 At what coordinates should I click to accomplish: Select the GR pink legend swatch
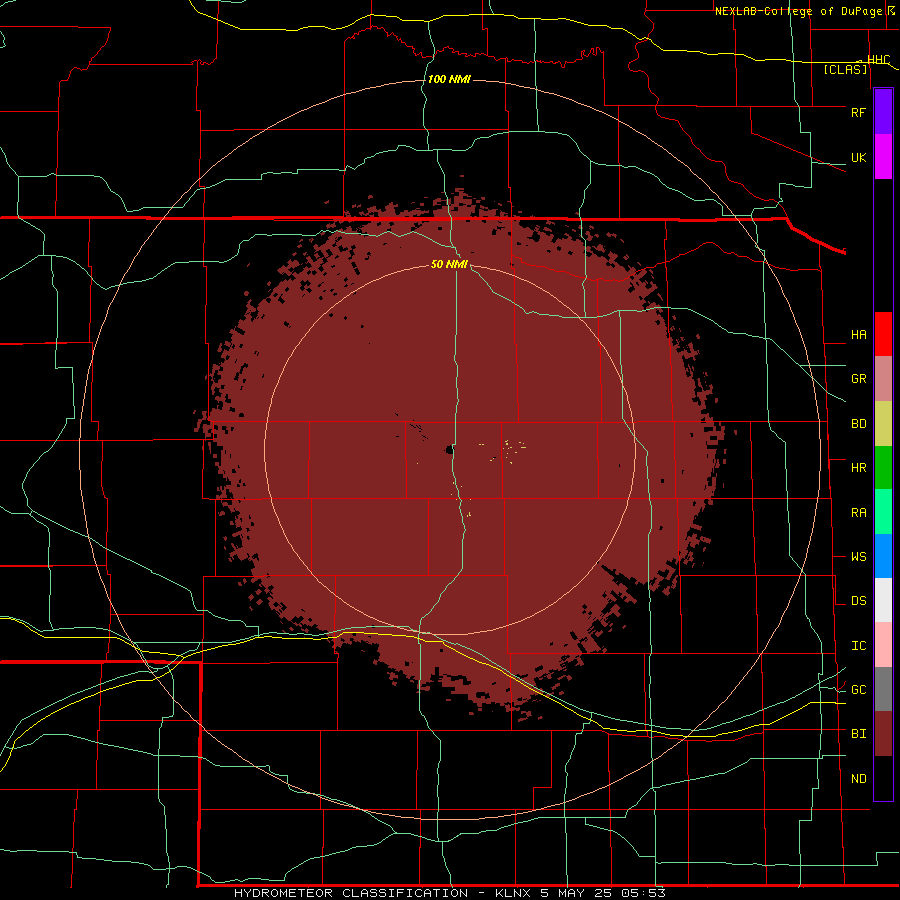click(883, 379)
